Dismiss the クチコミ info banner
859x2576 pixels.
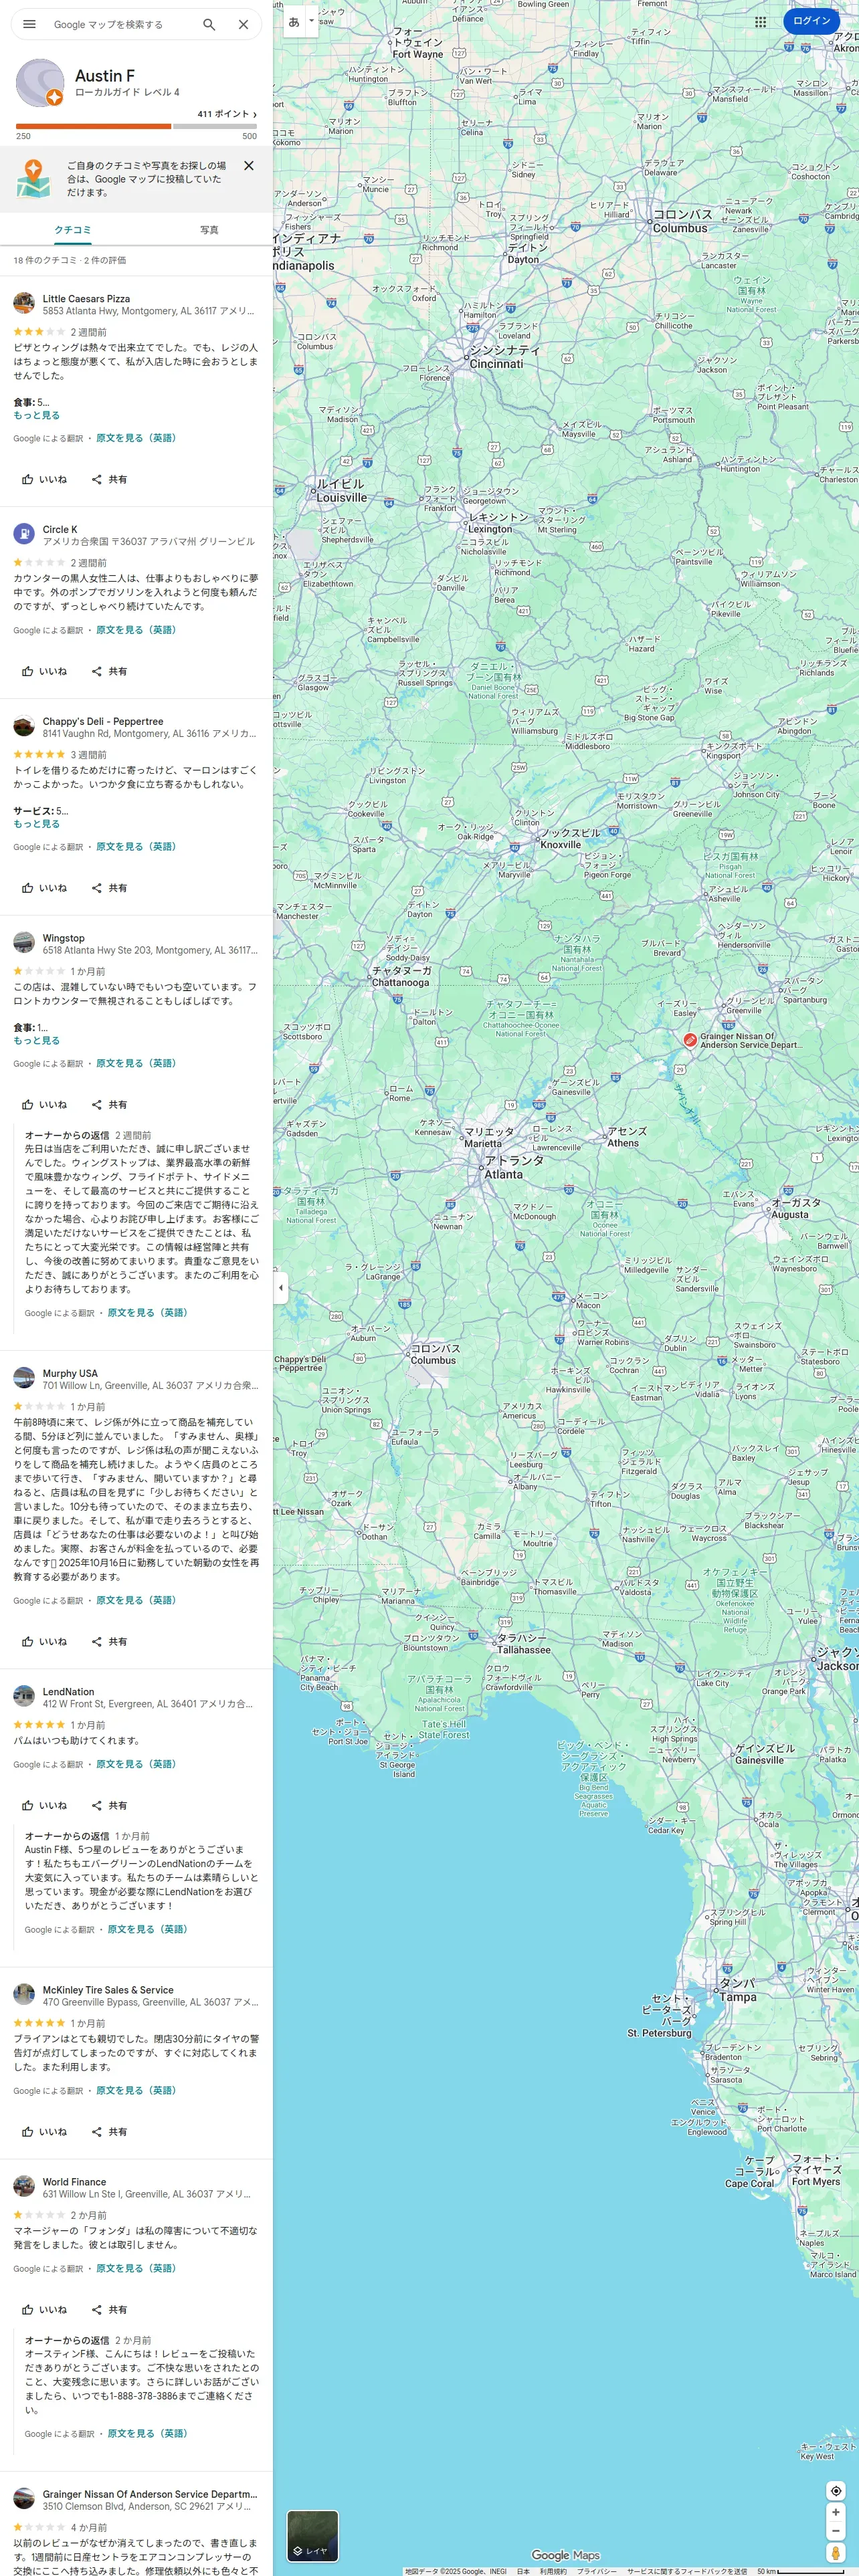(249, 166)
